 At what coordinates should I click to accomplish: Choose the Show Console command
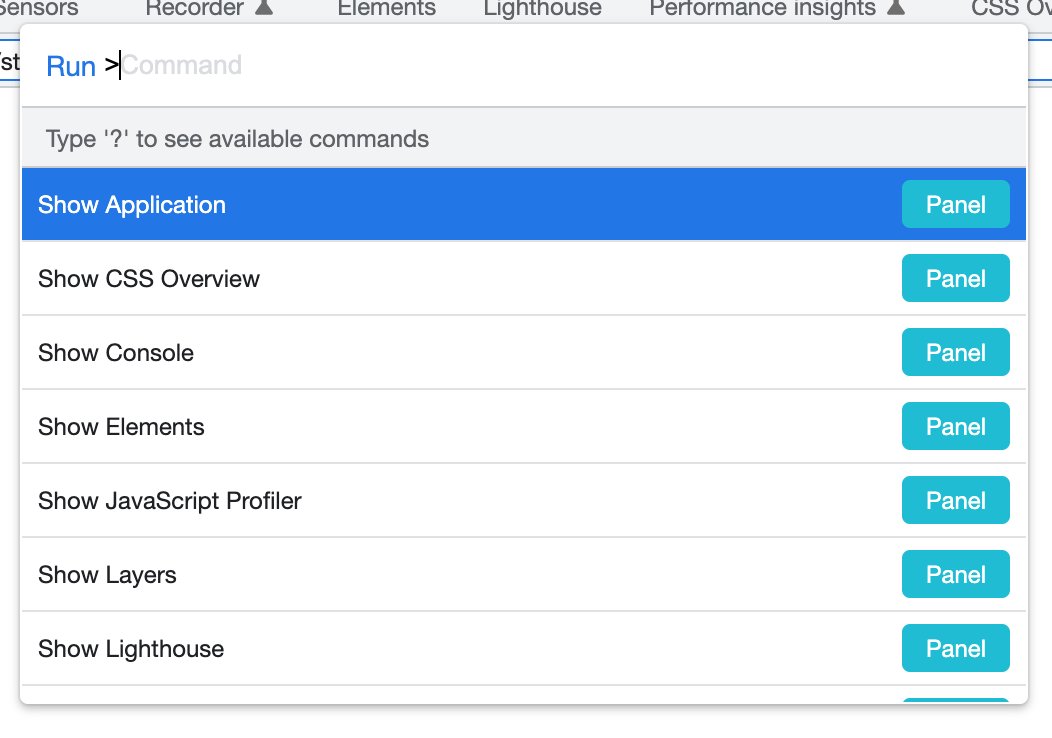(x=523, y=352)
